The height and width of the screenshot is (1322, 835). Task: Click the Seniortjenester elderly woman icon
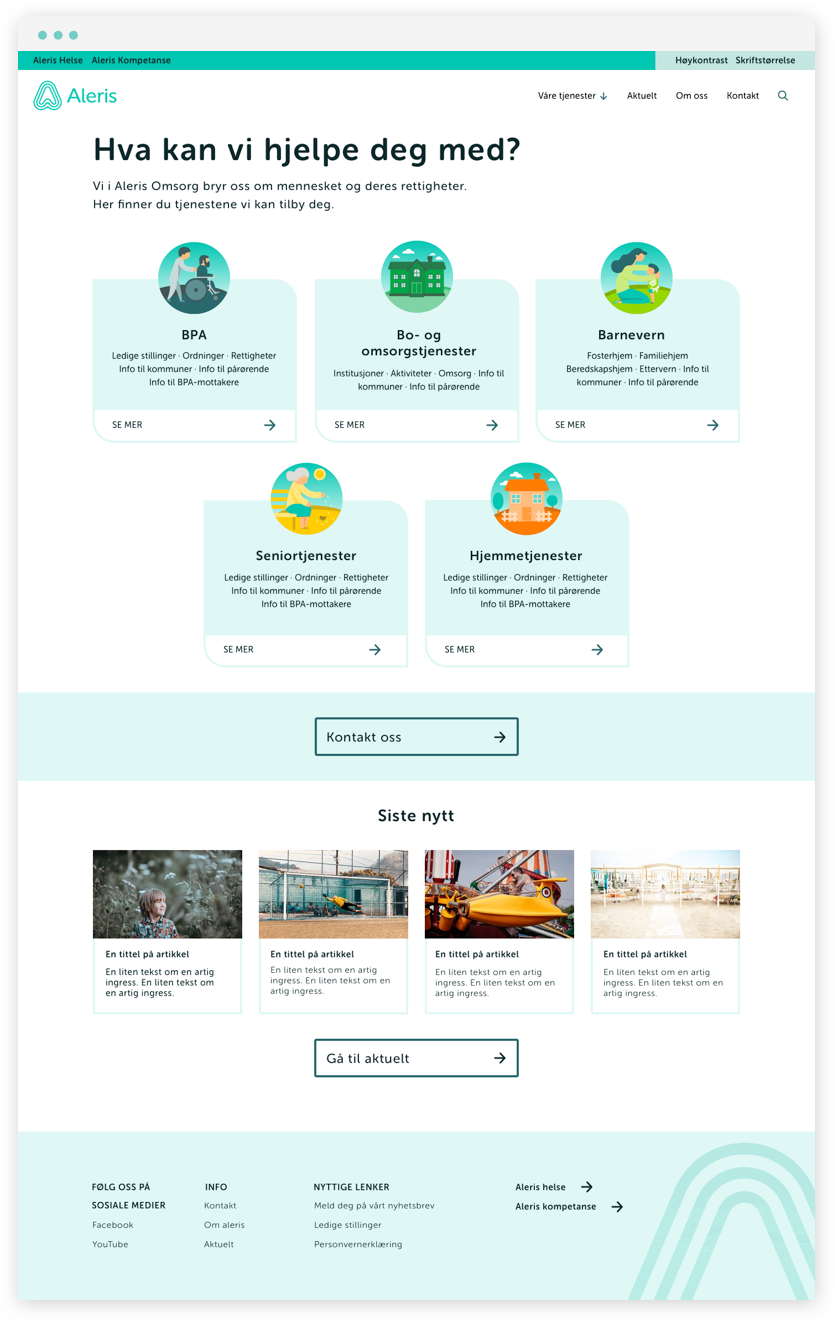306,499
